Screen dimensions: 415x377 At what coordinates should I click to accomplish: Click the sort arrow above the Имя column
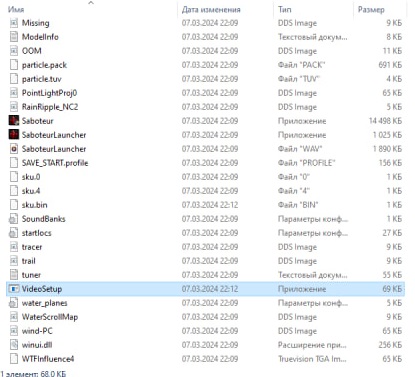pos(91,3)
